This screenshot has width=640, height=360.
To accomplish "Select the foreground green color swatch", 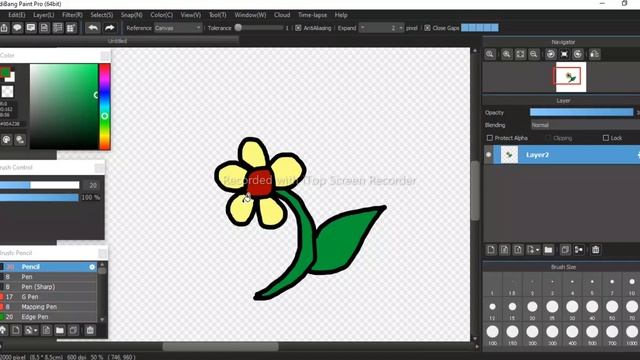I will click(5, 73).
